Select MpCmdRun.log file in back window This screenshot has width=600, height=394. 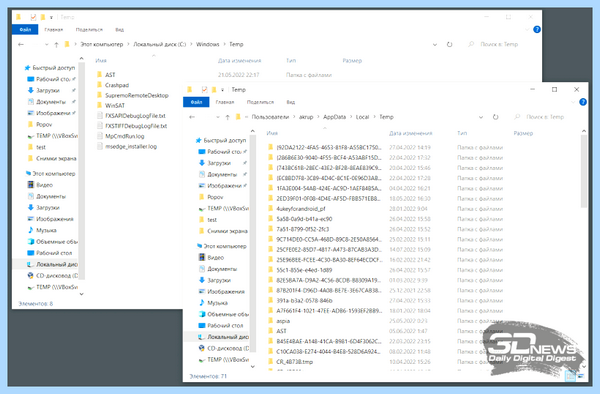[125, 136]
